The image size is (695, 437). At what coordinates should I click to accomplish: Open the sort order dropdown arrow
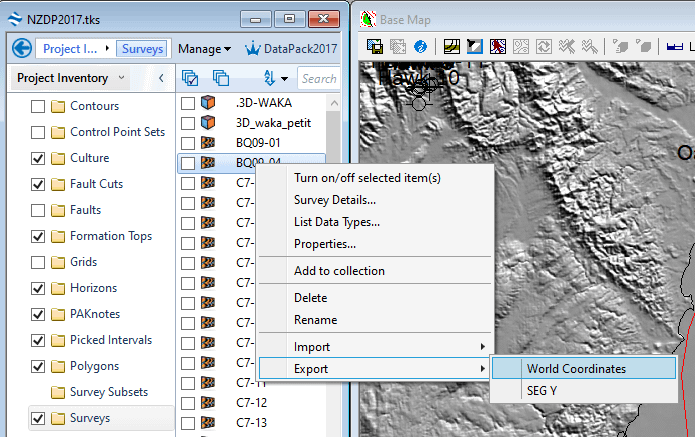(x=285, y=78)
